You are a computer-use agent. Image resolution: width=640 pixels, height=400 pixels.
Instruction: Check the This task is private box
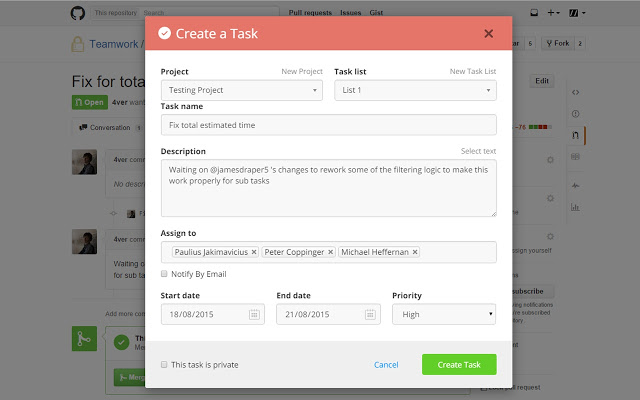(165, 365)
